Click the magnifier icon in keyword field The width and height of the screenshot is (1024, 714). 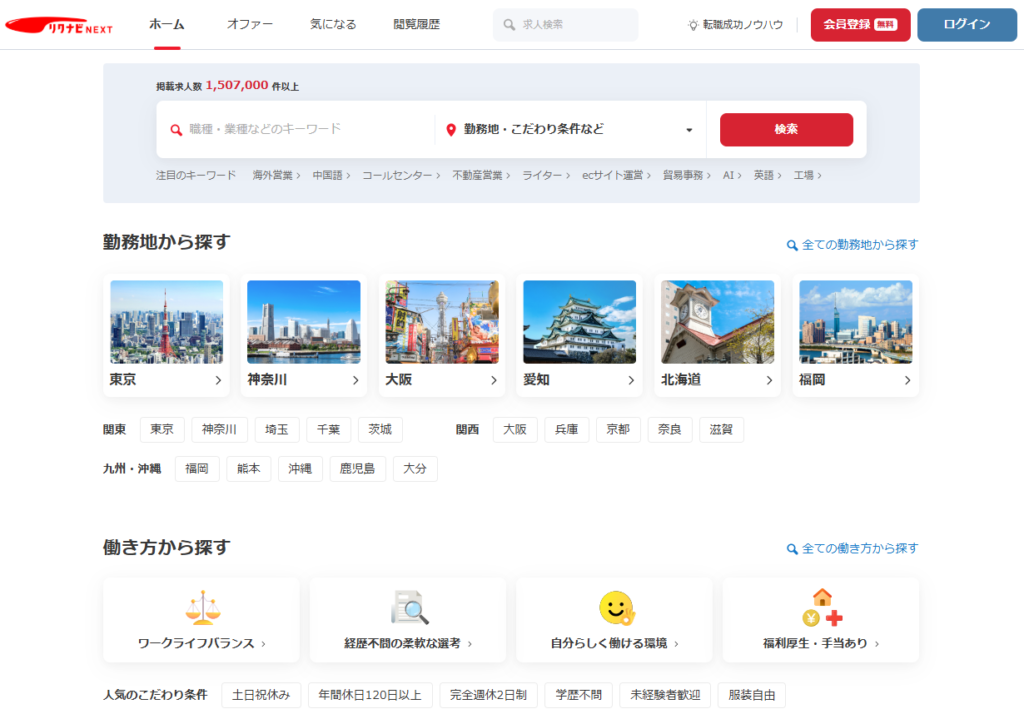[x=176, y=130]
